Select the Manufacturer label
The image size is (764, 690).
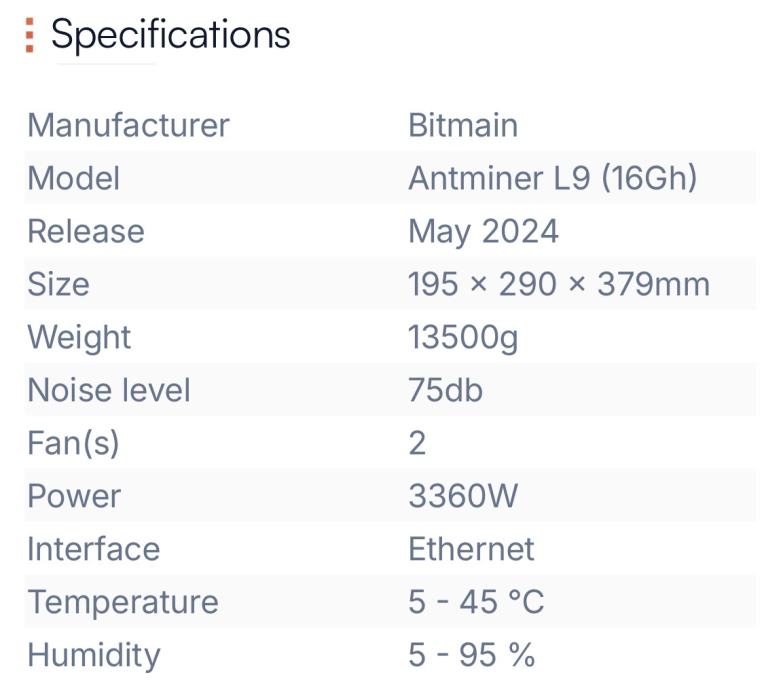coord(128,125)
